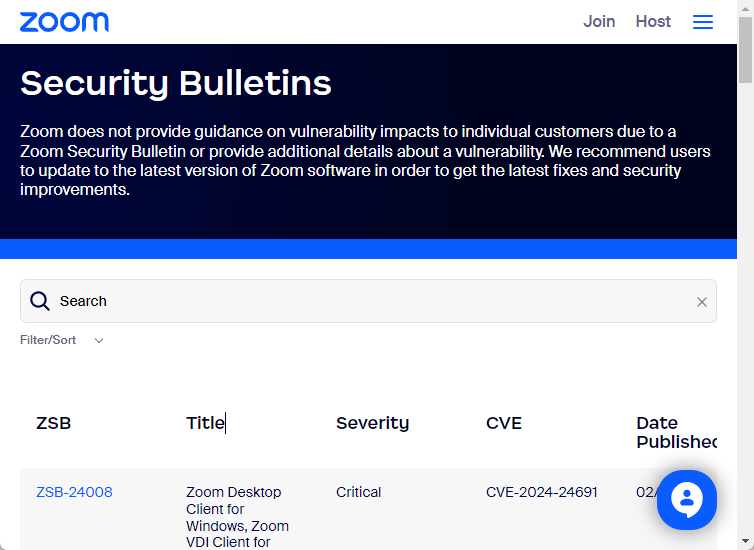Image resolution: width=754 pixels, height=550 pixels.
Task: Open the ZSB-24008 bulletin link
Action: 74,492
